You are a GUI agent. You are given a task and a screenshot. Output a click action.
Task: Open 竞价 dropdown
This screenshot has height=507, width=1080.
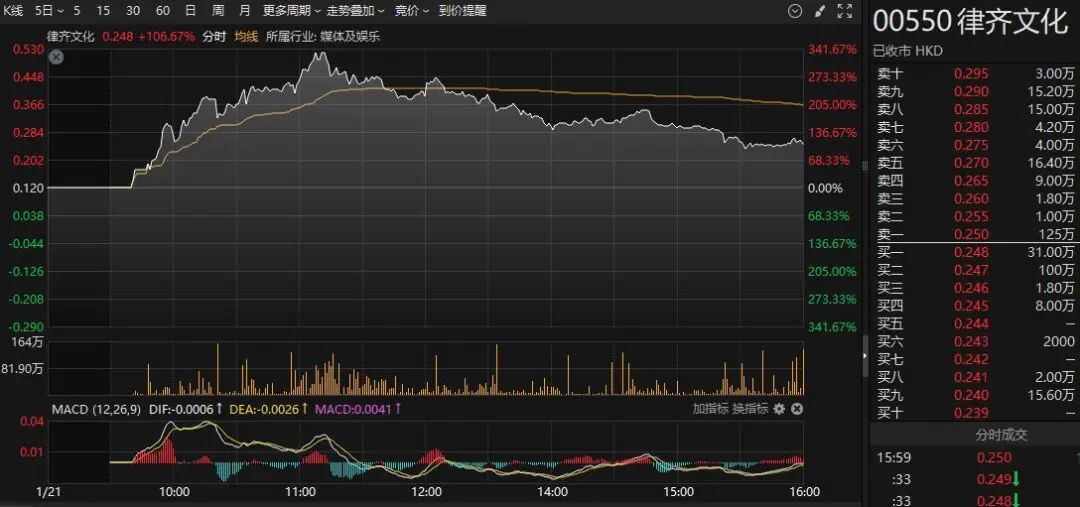coord(412,10)
